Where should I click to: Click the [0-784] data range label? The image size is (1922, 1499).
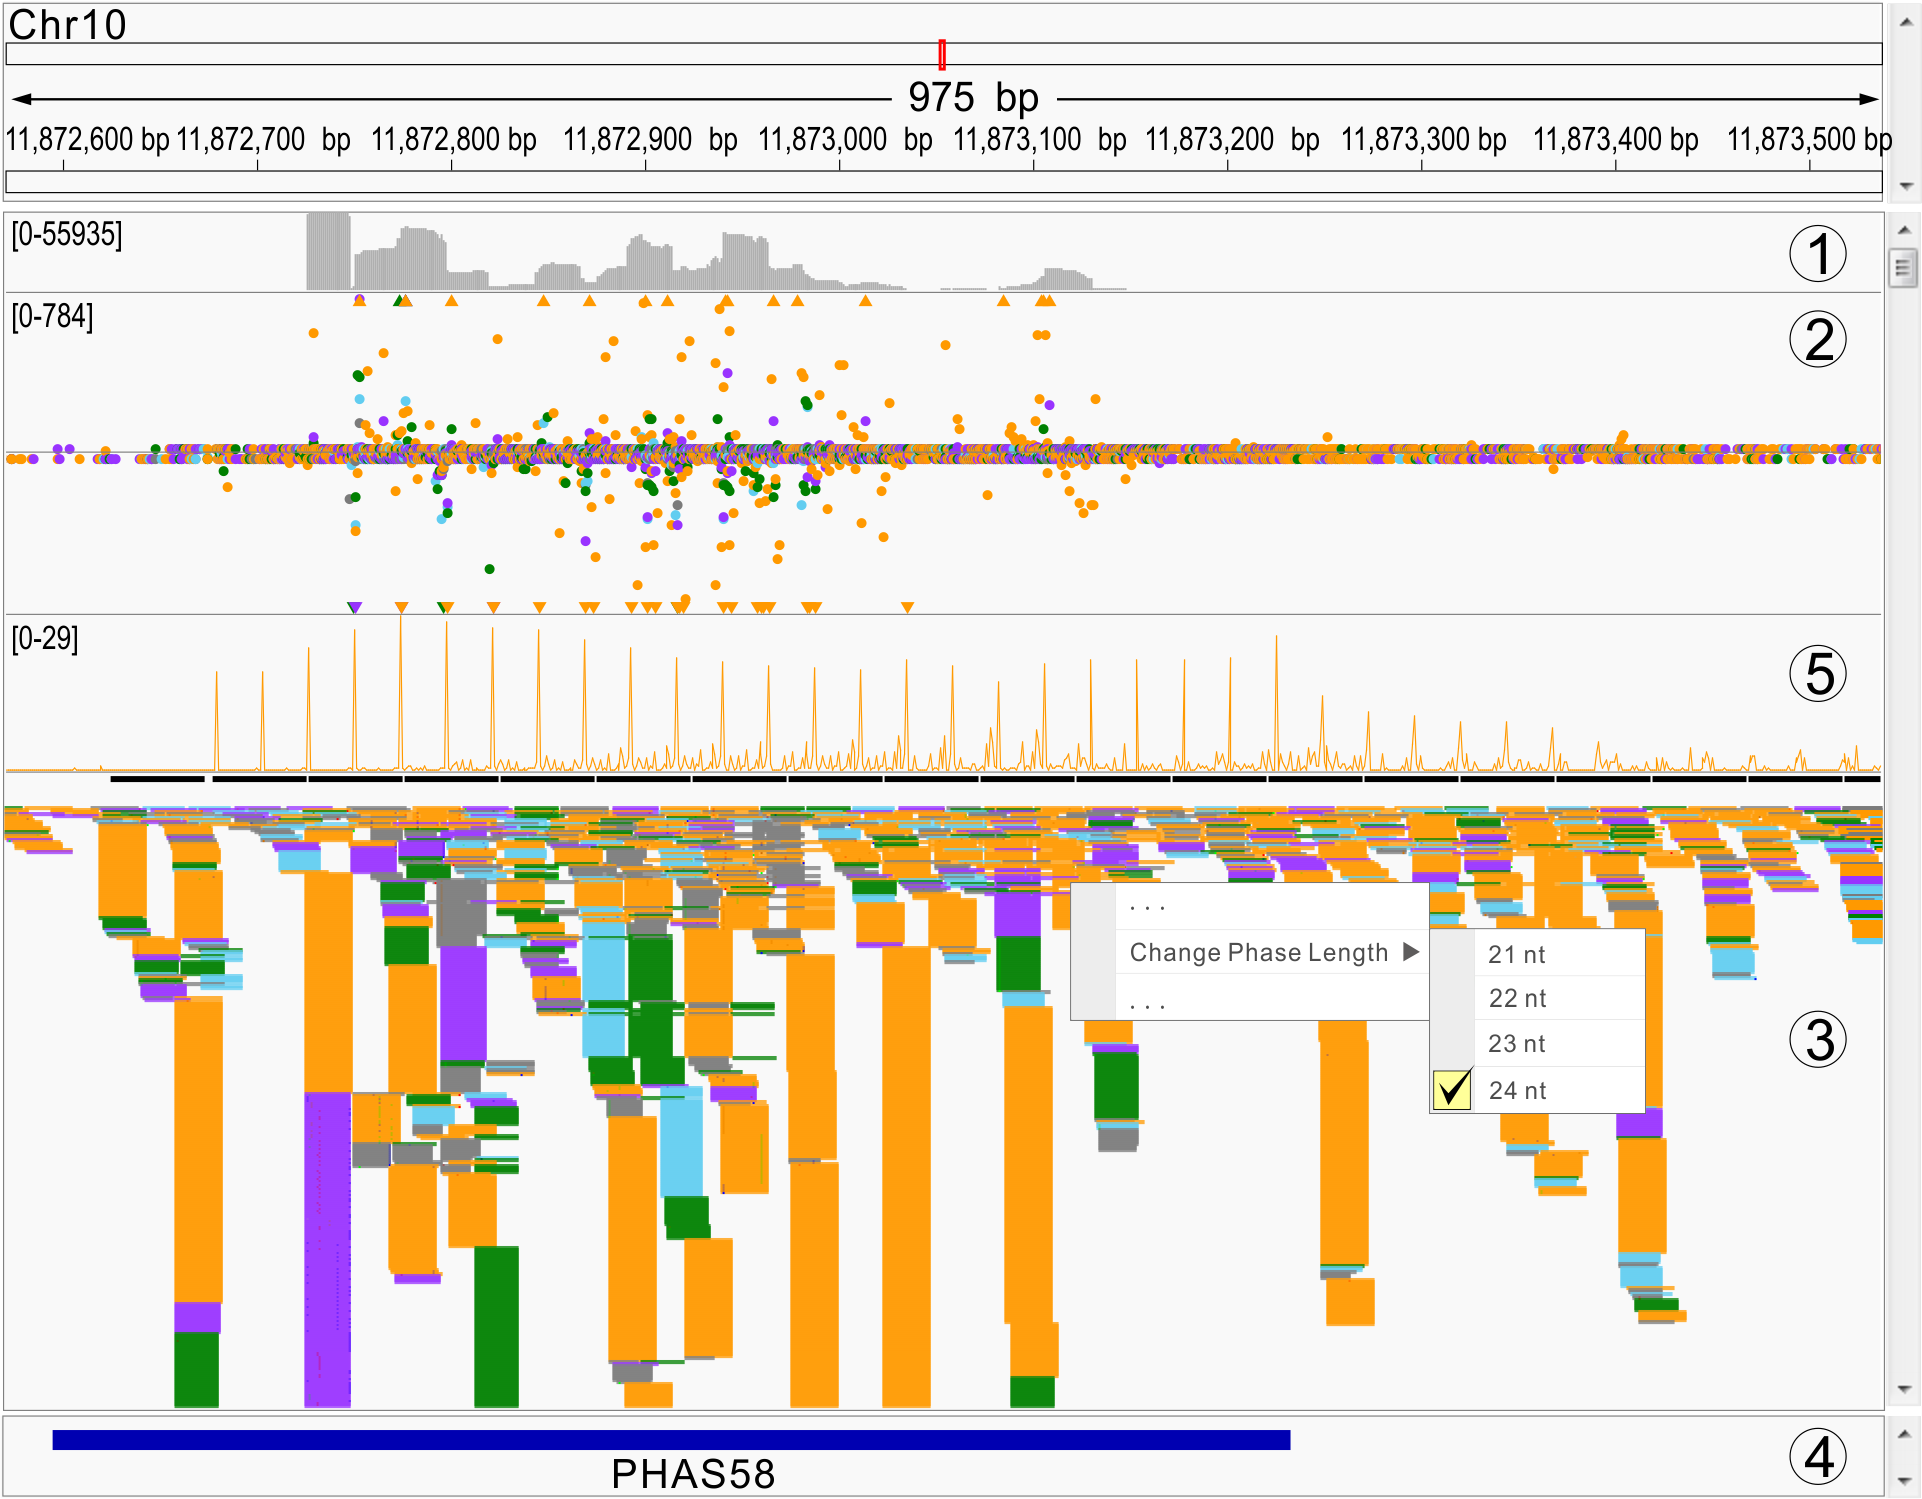[52, 316]
